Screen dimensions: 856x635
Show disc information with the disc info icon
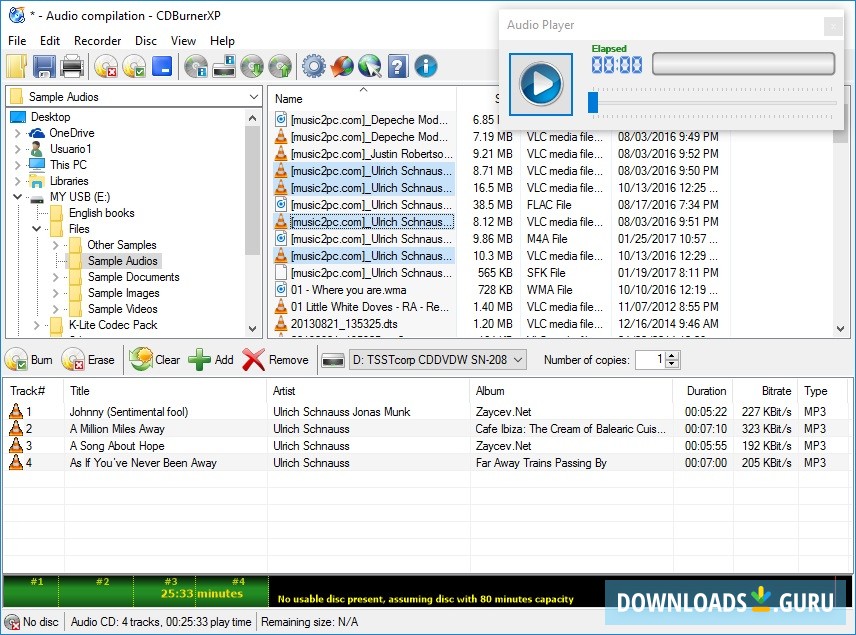click(196, 67)
